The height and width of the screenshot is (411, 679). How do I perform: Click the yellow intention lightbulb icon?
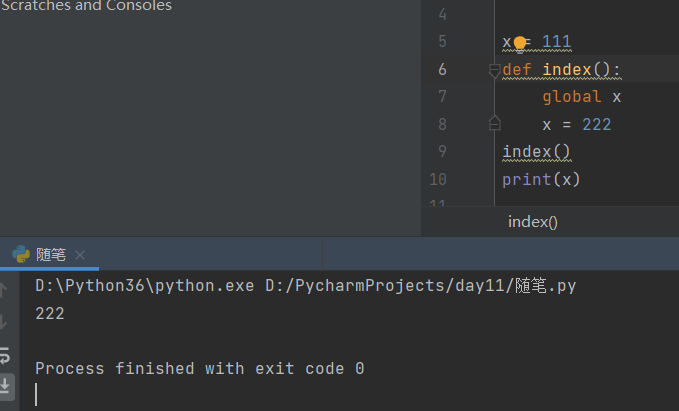pos(520,43)
